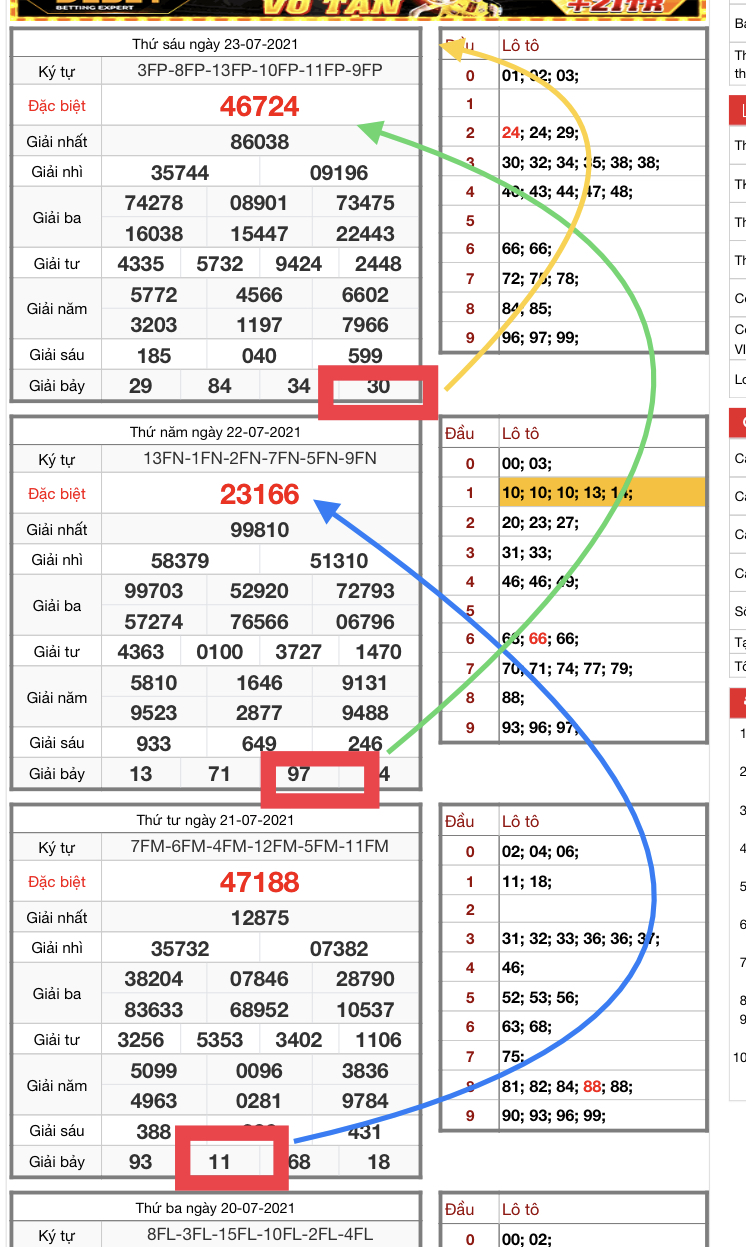
Task: Click the red 88 in the 21-07 lô tô table
Action: 593,1086
